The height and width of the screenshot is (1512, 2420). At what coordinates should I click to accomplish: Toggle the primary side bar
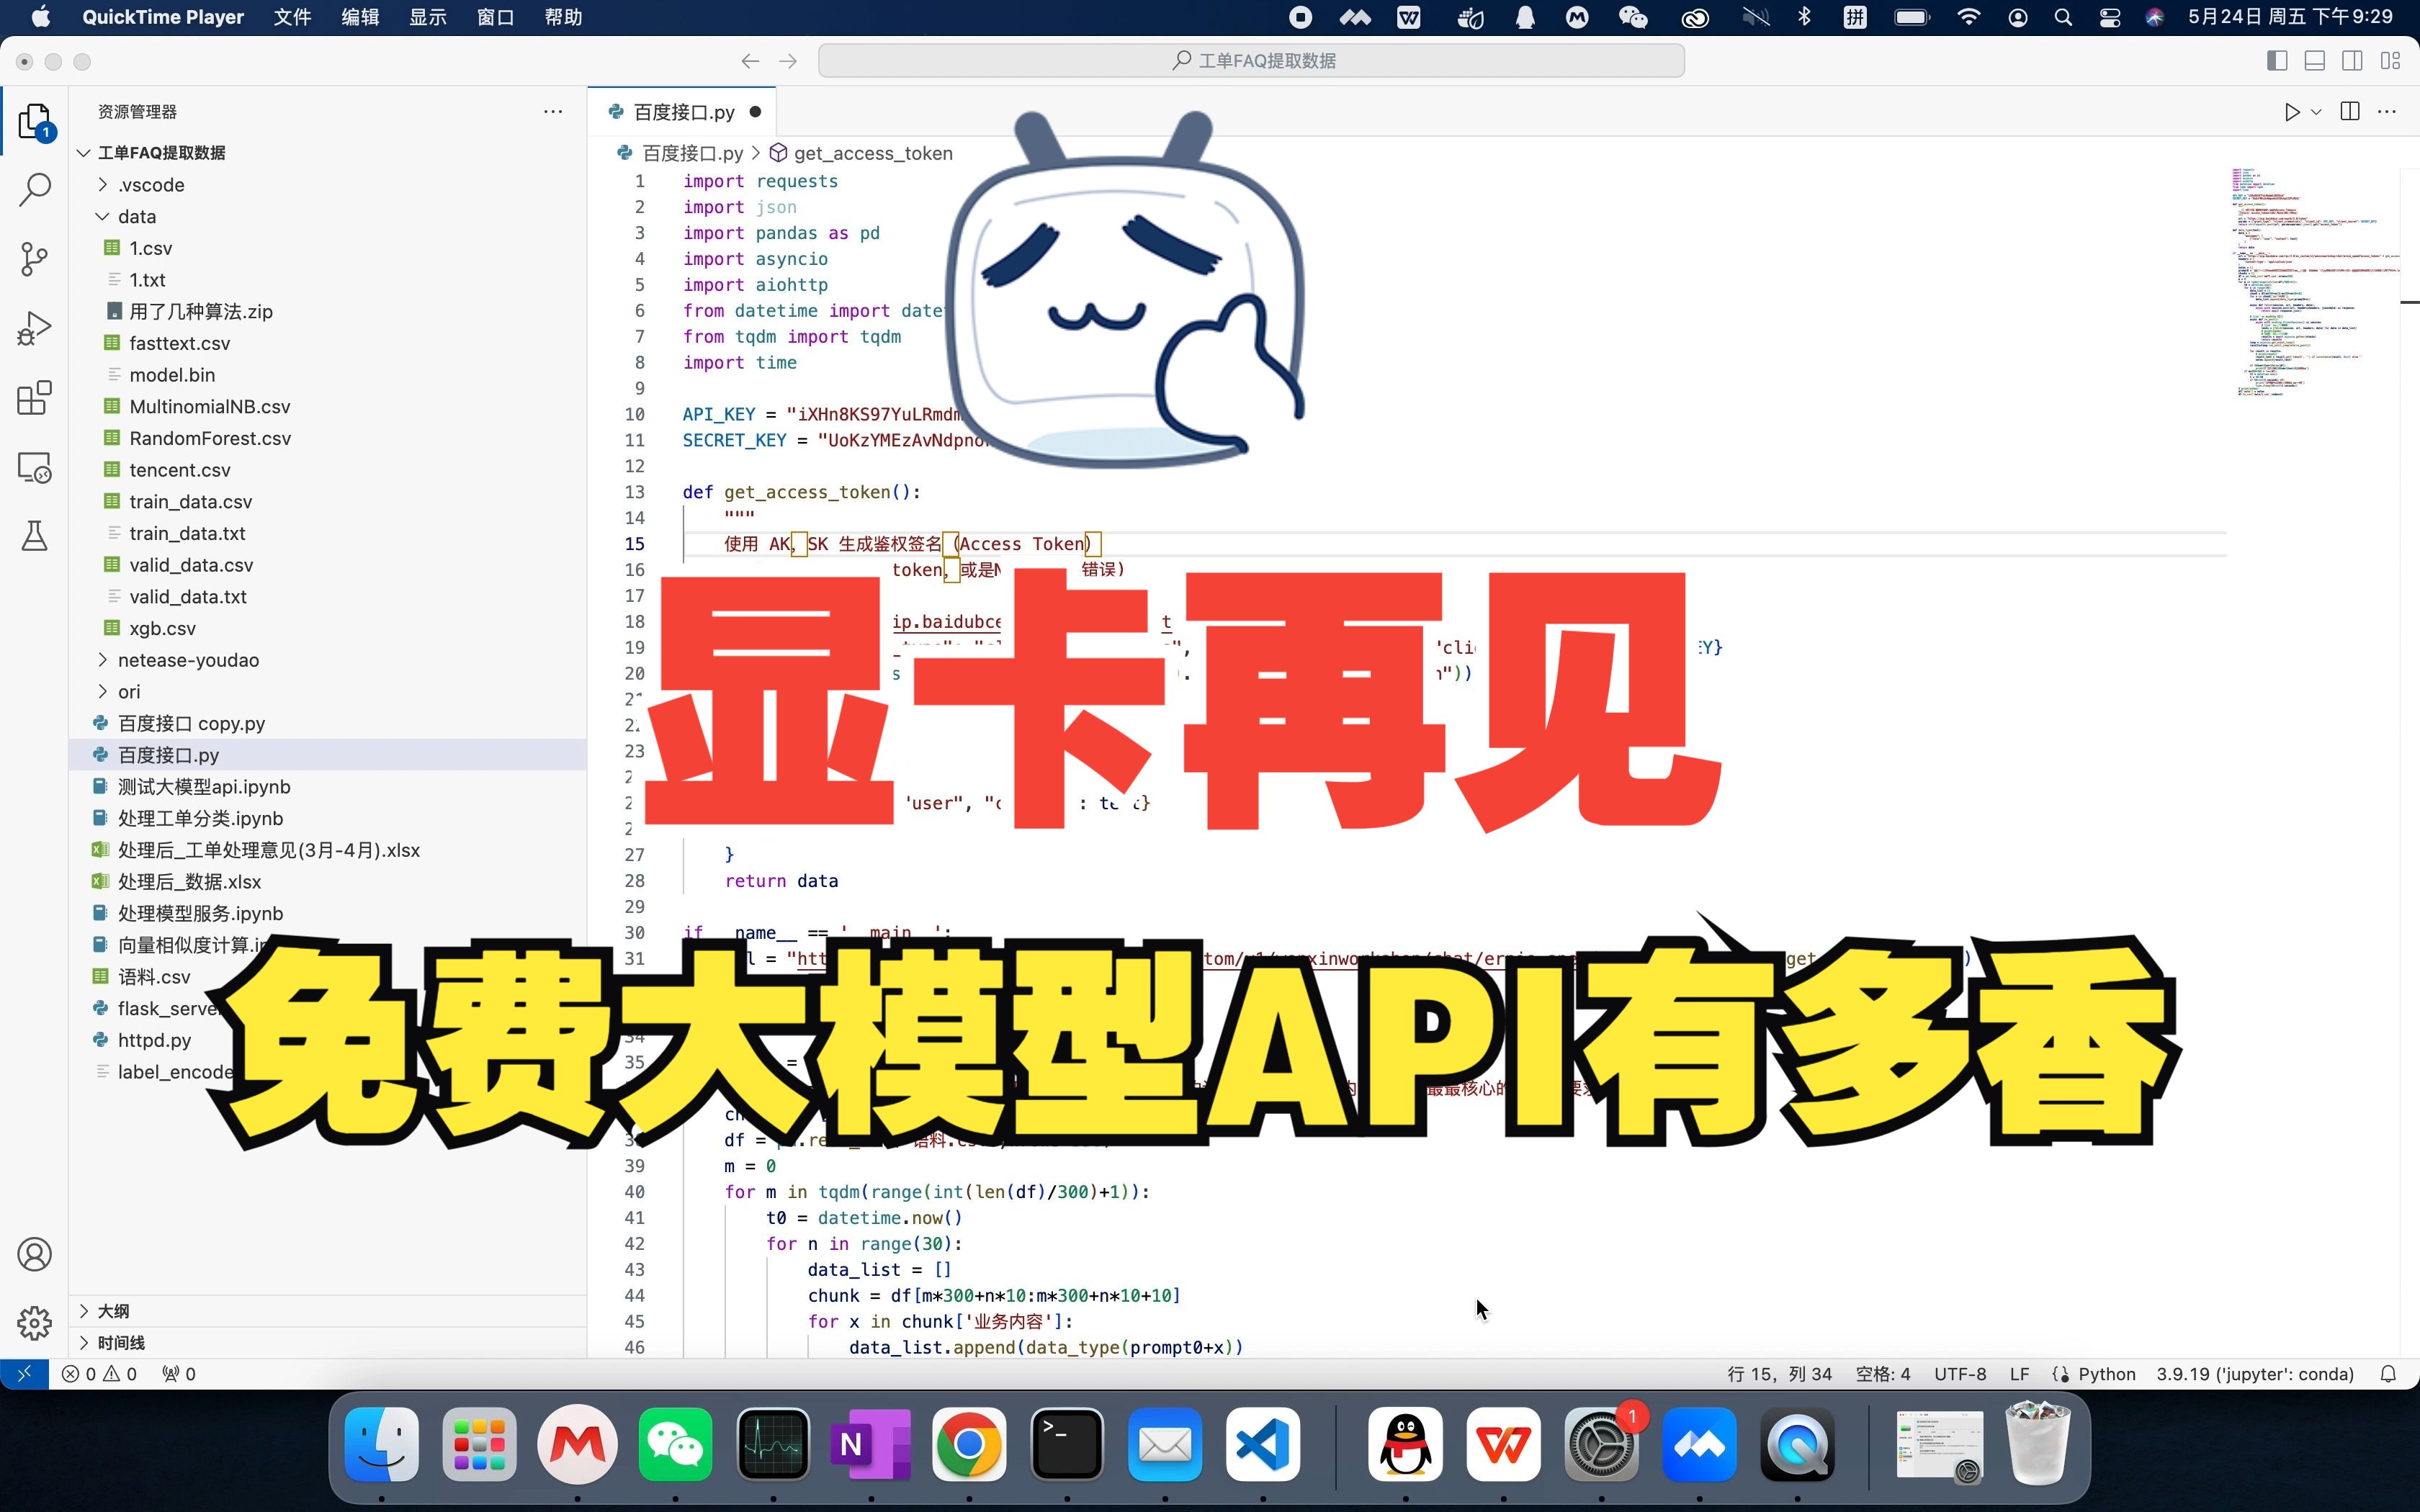2277,61
